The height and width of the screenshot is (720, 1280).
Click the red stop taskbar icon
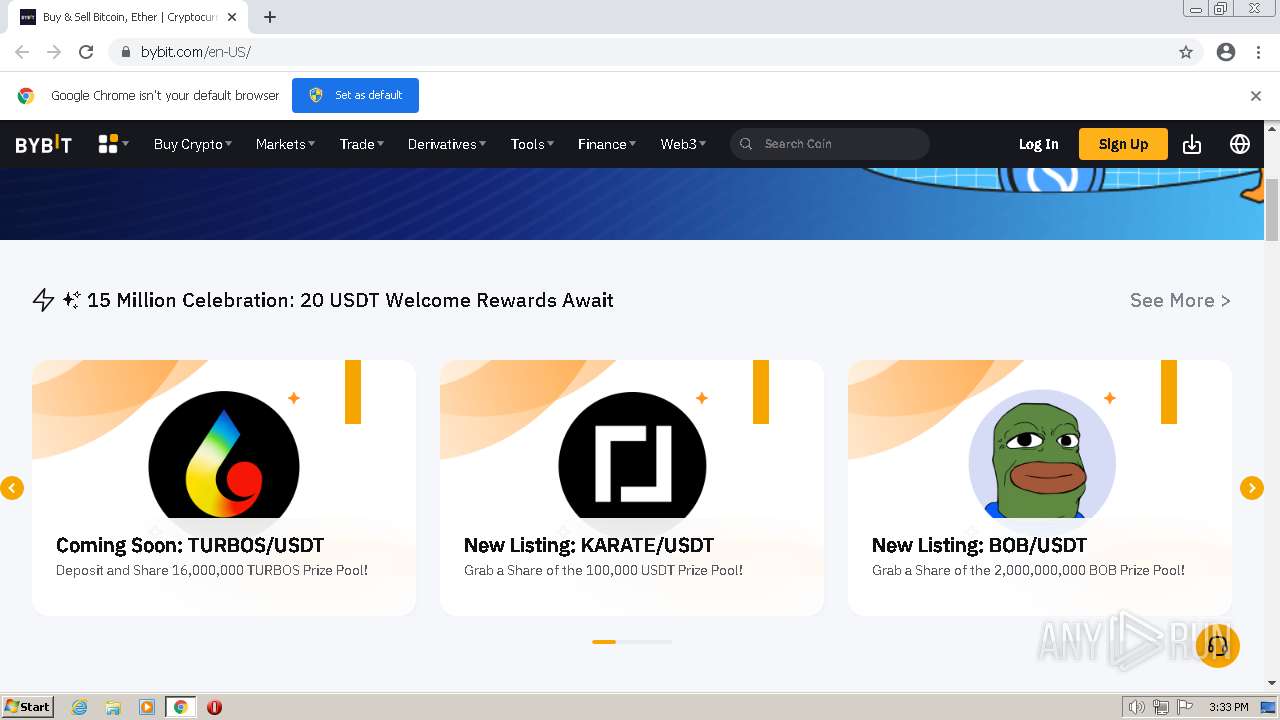pos(214,707)
